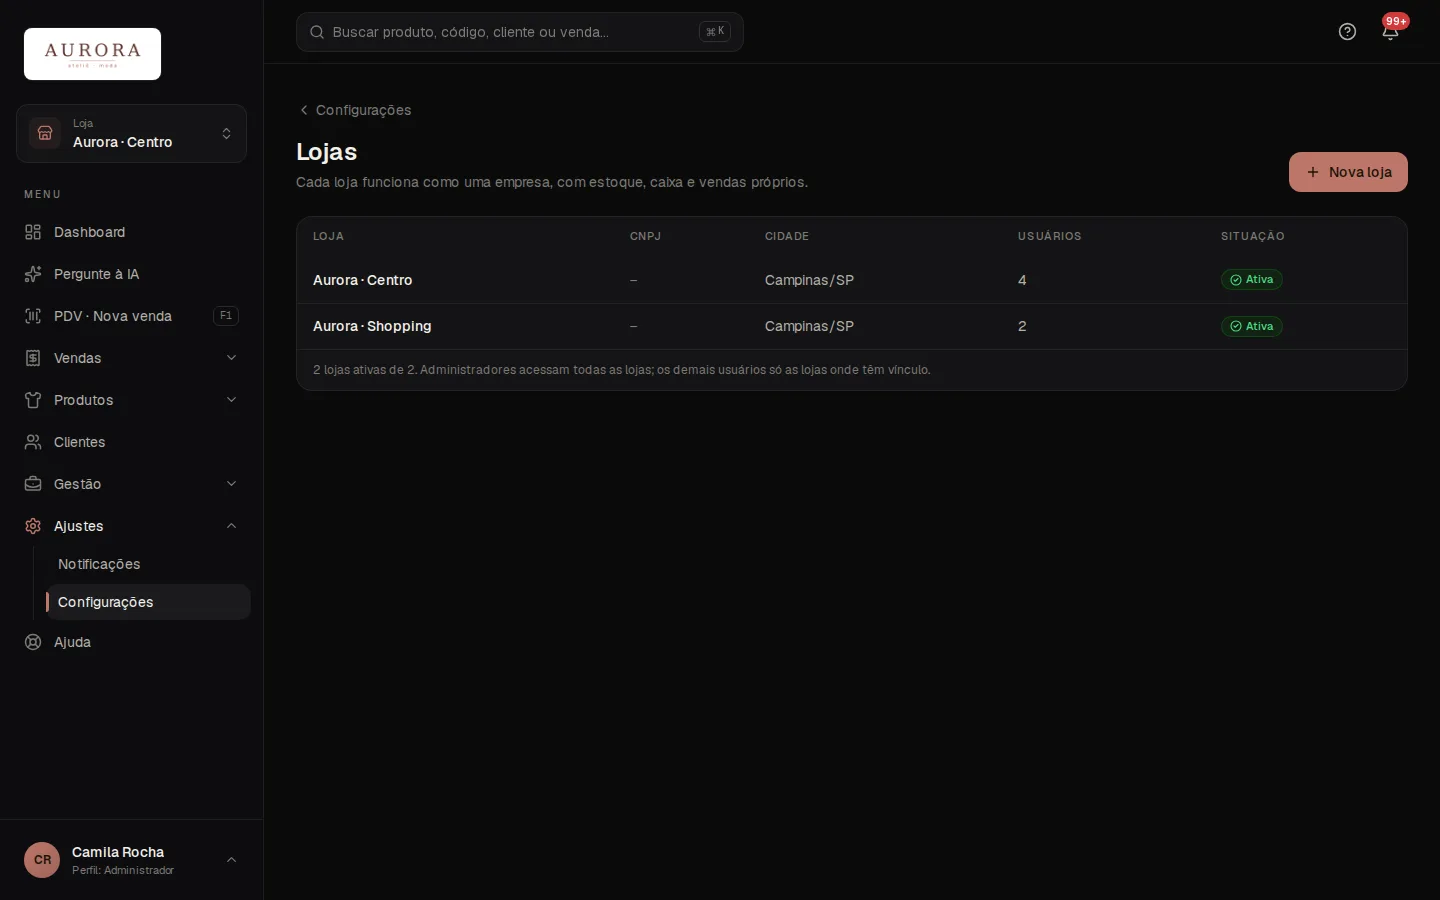Click the Ativa badge for Aurora · Centro
Image resolution: width=1440 pixels, height=900 pixels.
coord(1251,280)
